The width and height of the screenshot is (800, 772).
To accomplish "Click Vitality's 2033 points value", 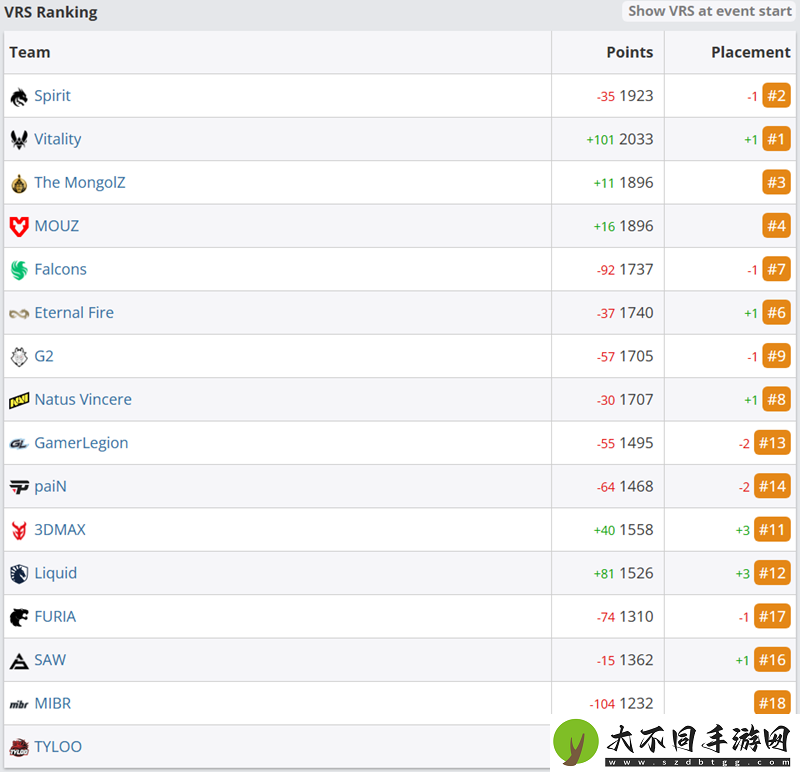I will click(x=636, y=139).
